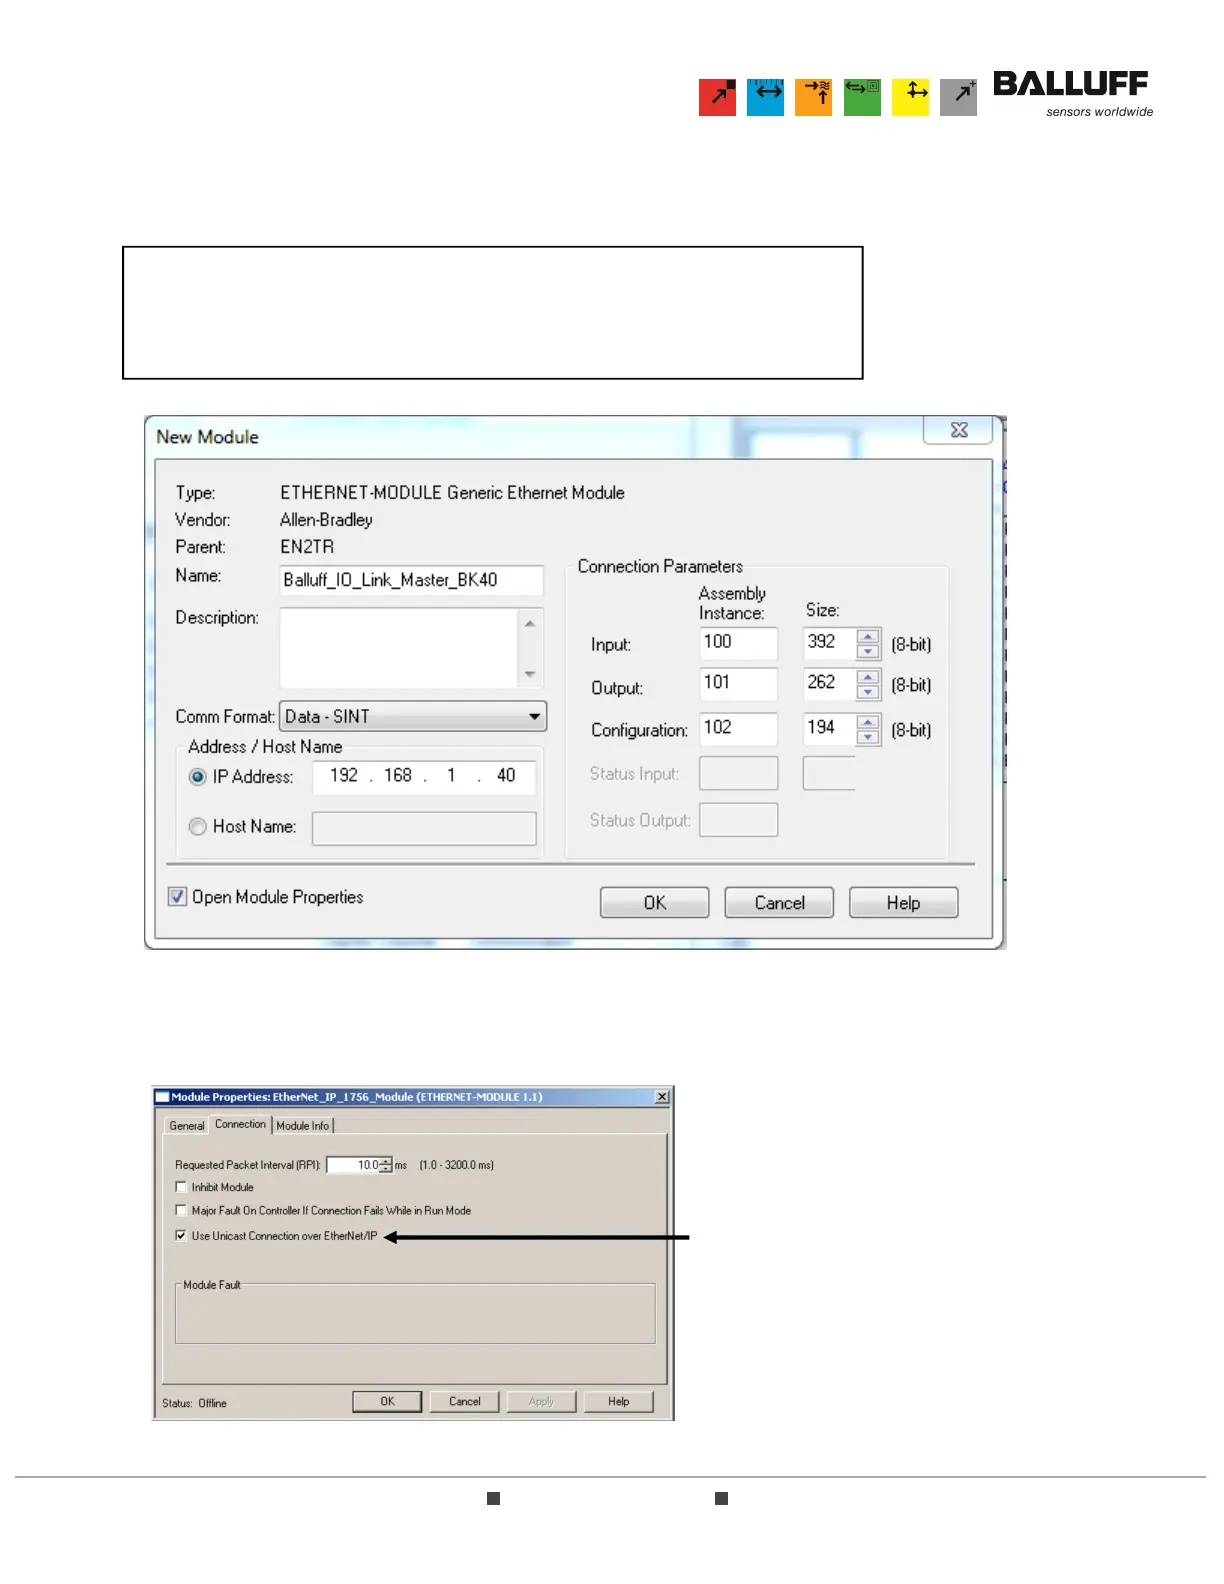Close the New Module dialog

(959, 429)
